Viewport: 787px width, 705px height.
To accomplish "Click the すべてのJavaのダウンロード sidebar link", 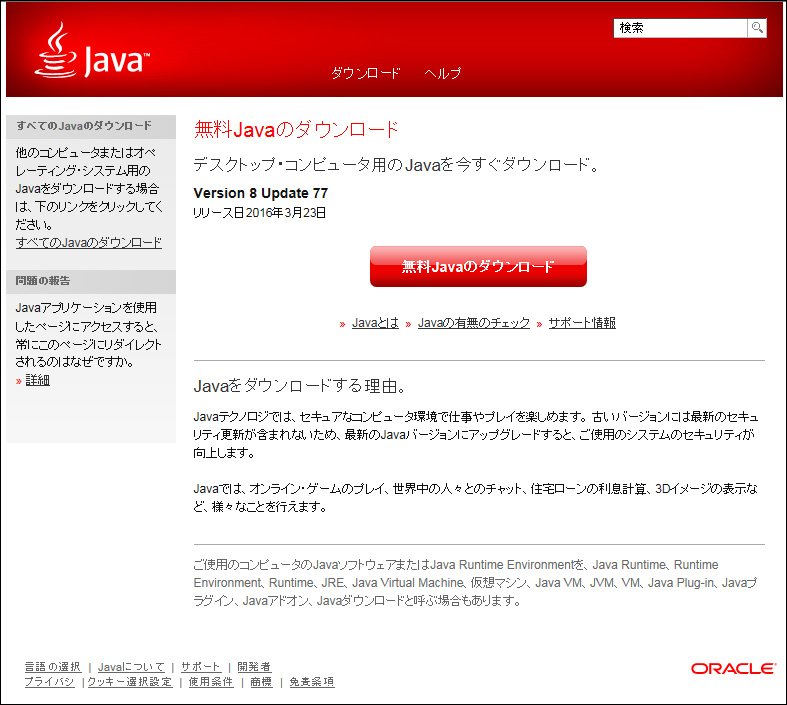I will pos(89,243).
